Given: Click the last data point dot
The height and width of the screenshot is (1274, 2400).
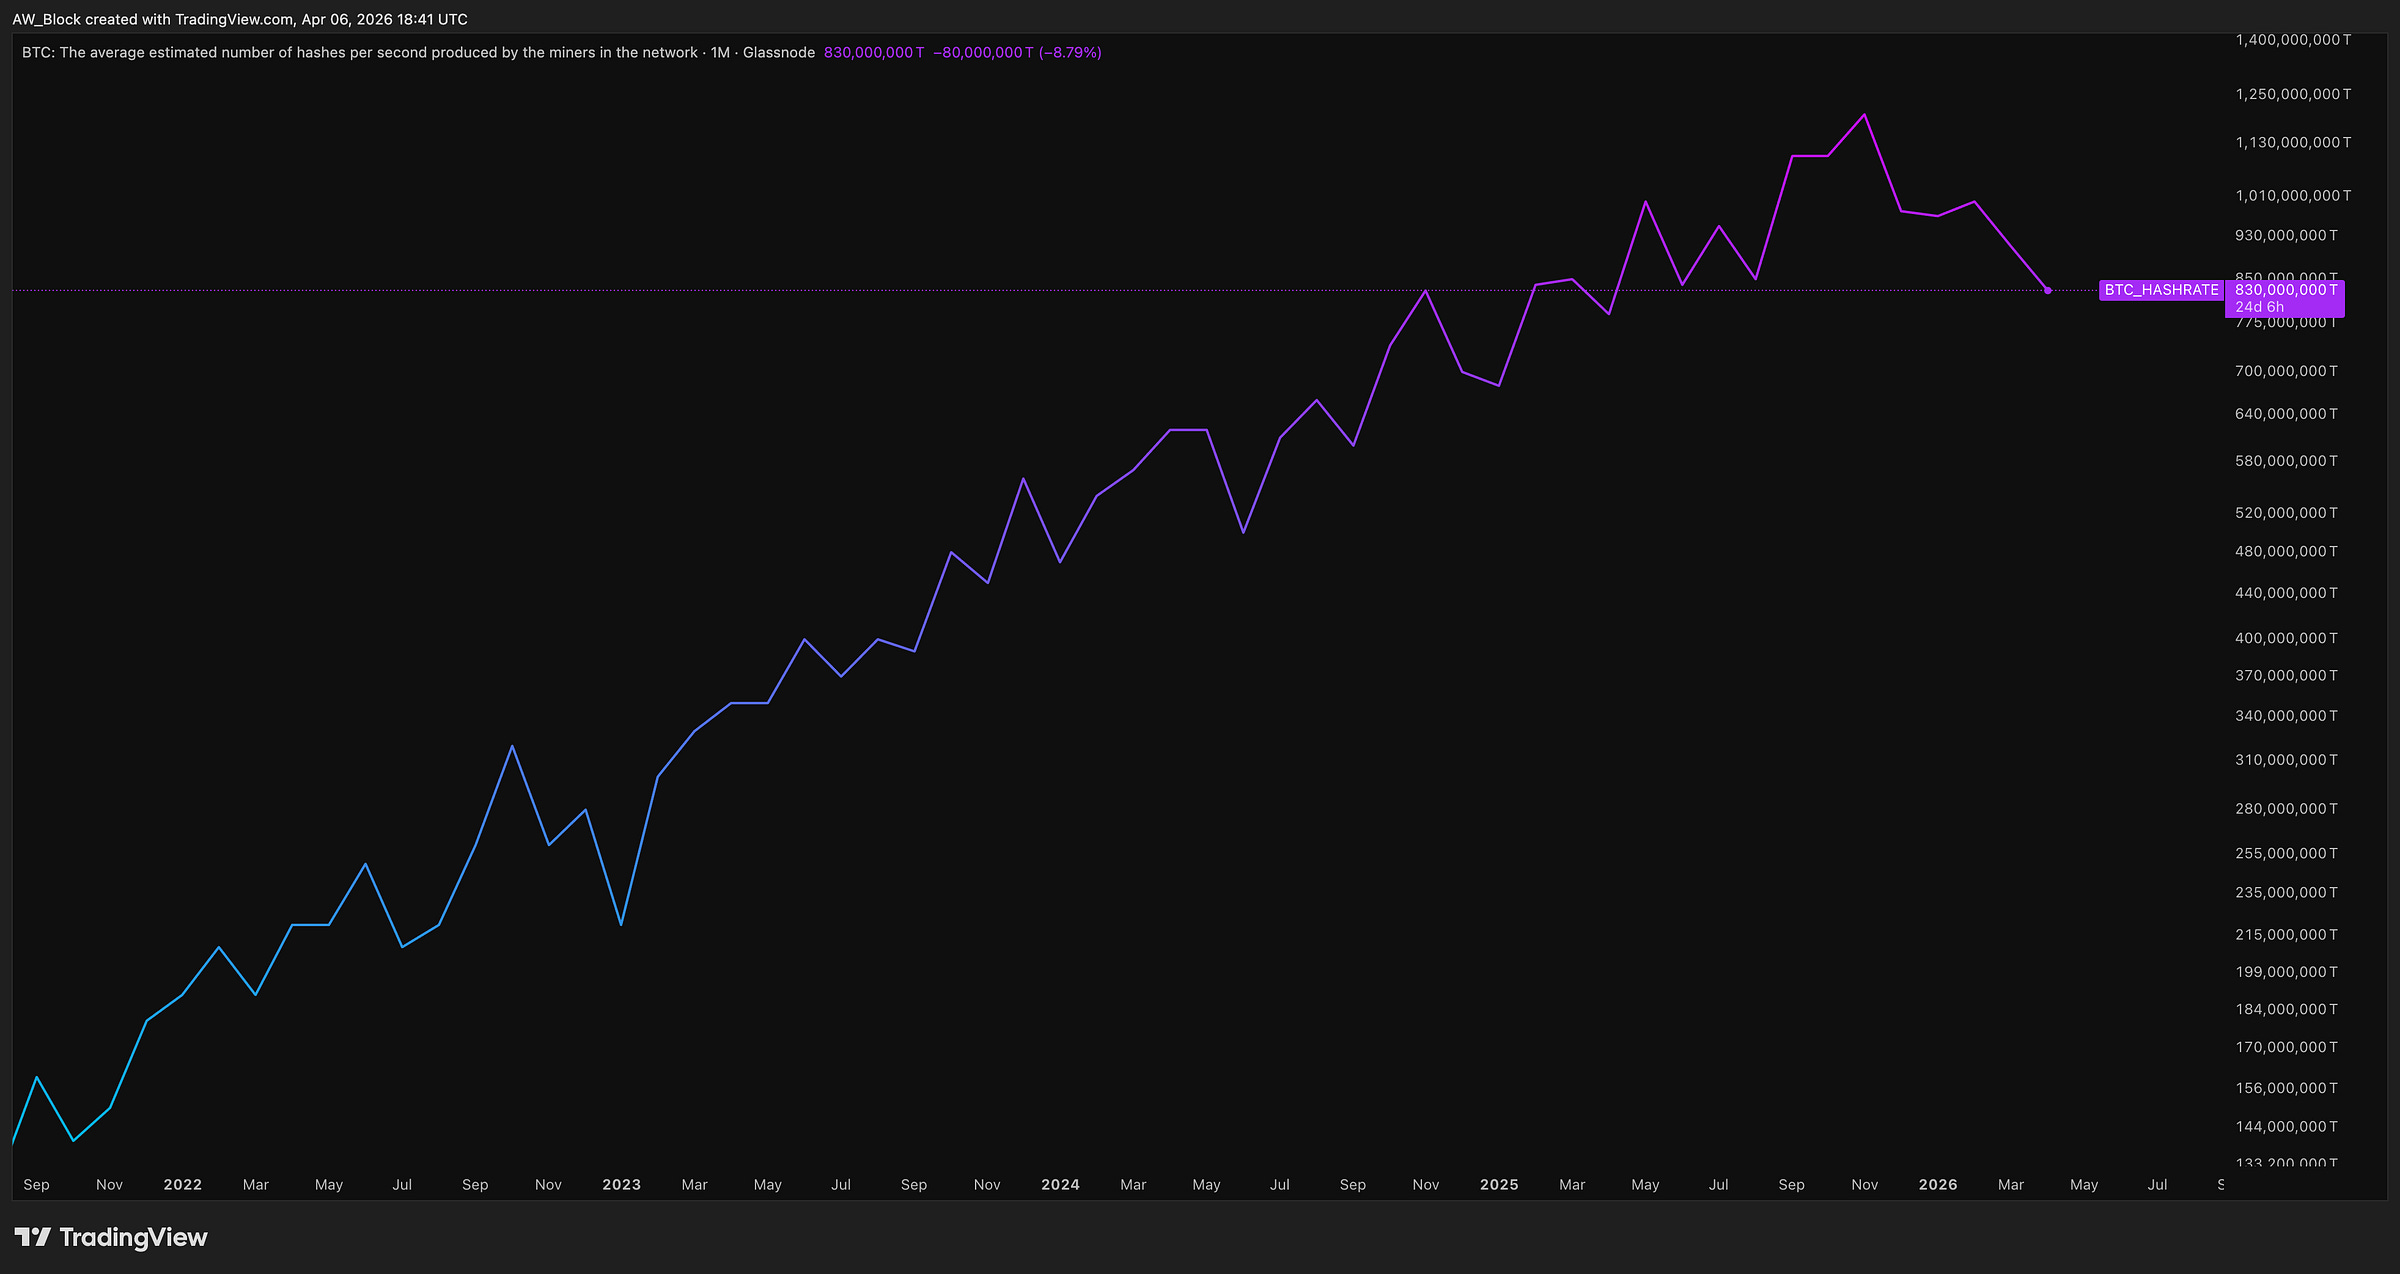Looking at the screenshot, I should (x=2048, y=291).
